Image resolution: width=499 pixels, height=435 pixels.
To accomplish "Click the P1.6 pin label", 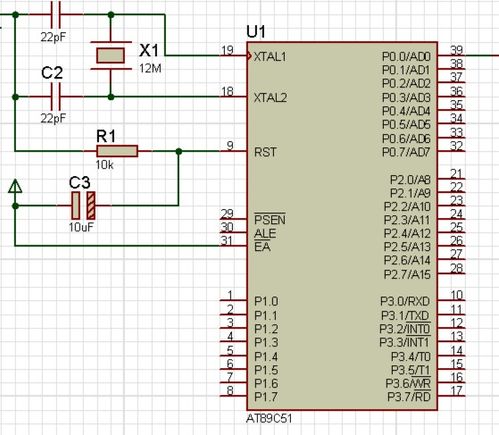I will pyautogui.click(x=266, y=383).
